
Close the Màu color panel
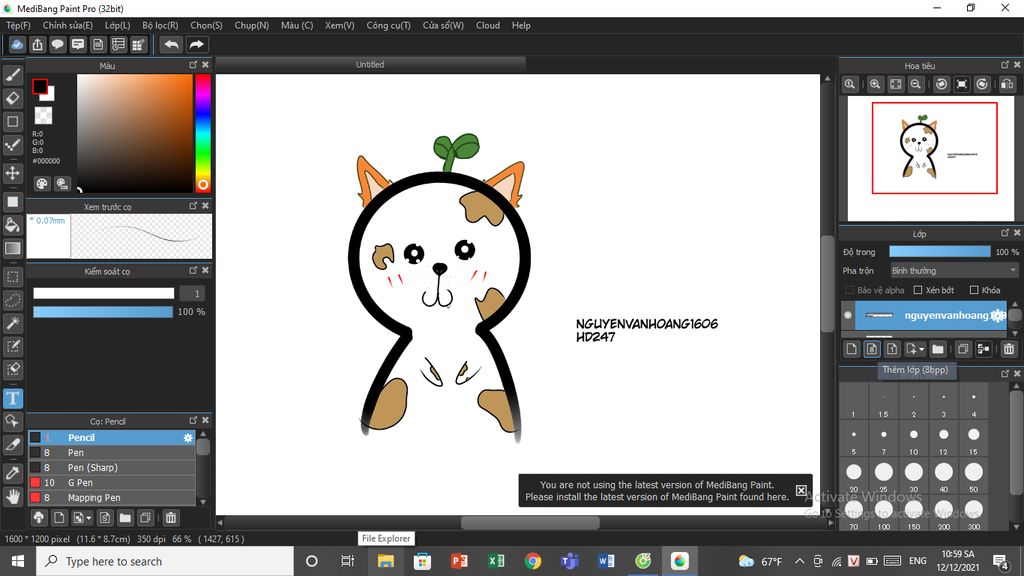205,65
